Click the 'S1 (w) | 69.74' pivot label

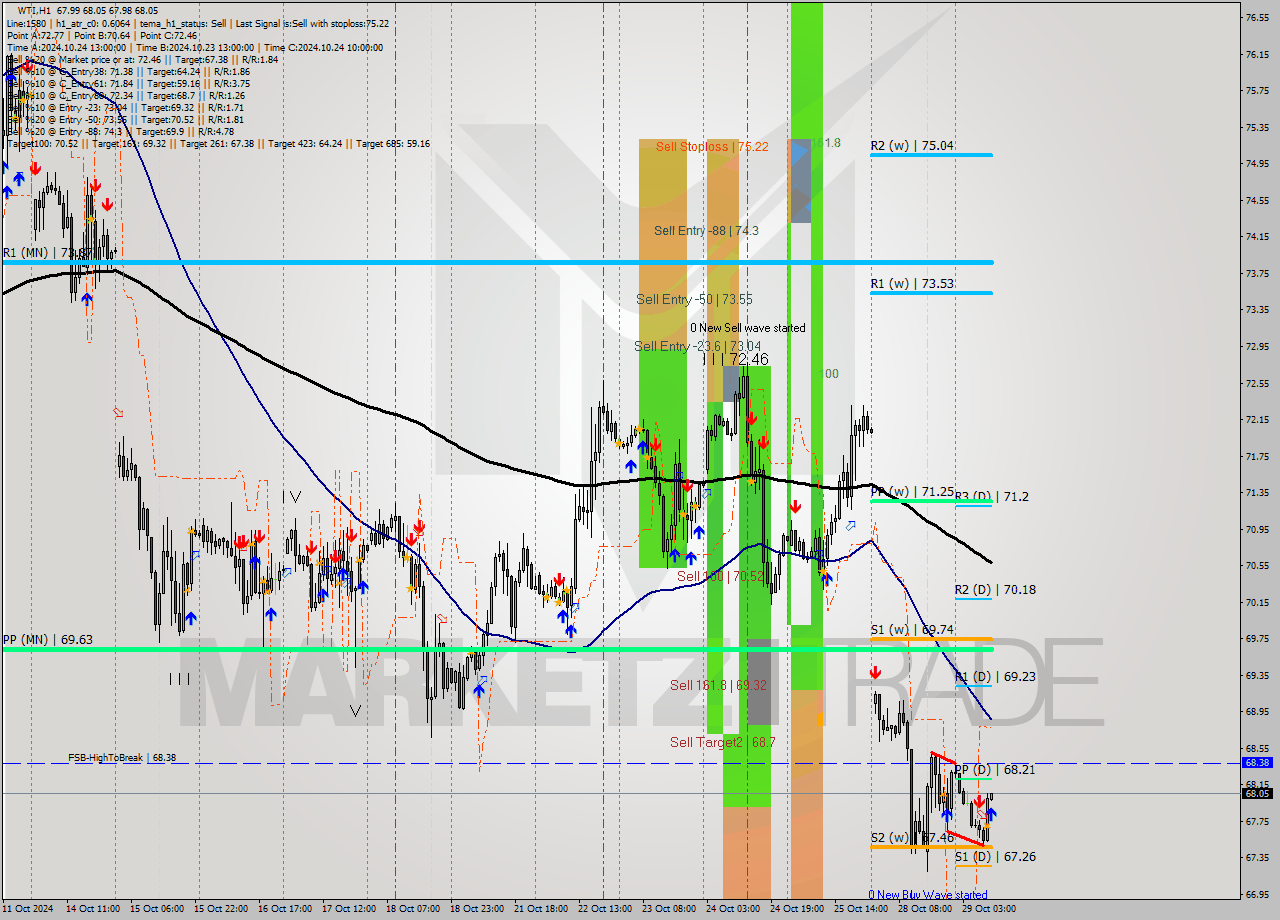(x=911, y=629)
